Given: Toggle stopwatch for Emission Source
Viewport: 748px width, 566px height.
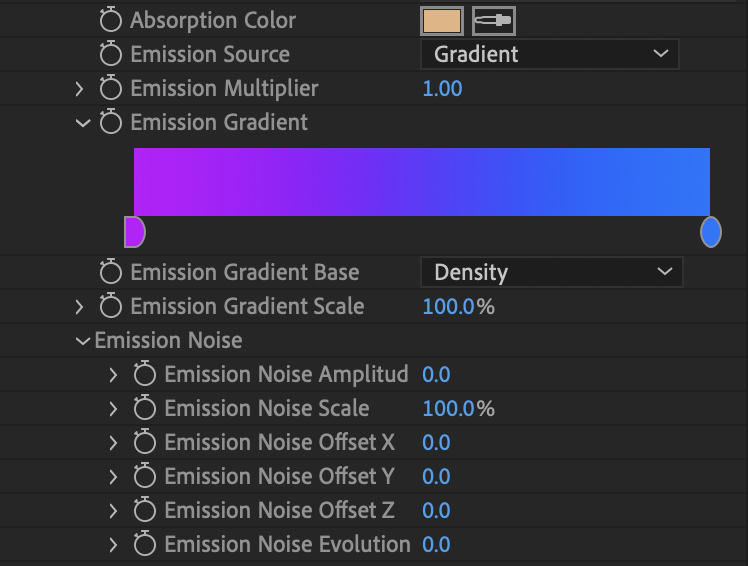Looking at the screenshot, I should click(x=111, y=54).
